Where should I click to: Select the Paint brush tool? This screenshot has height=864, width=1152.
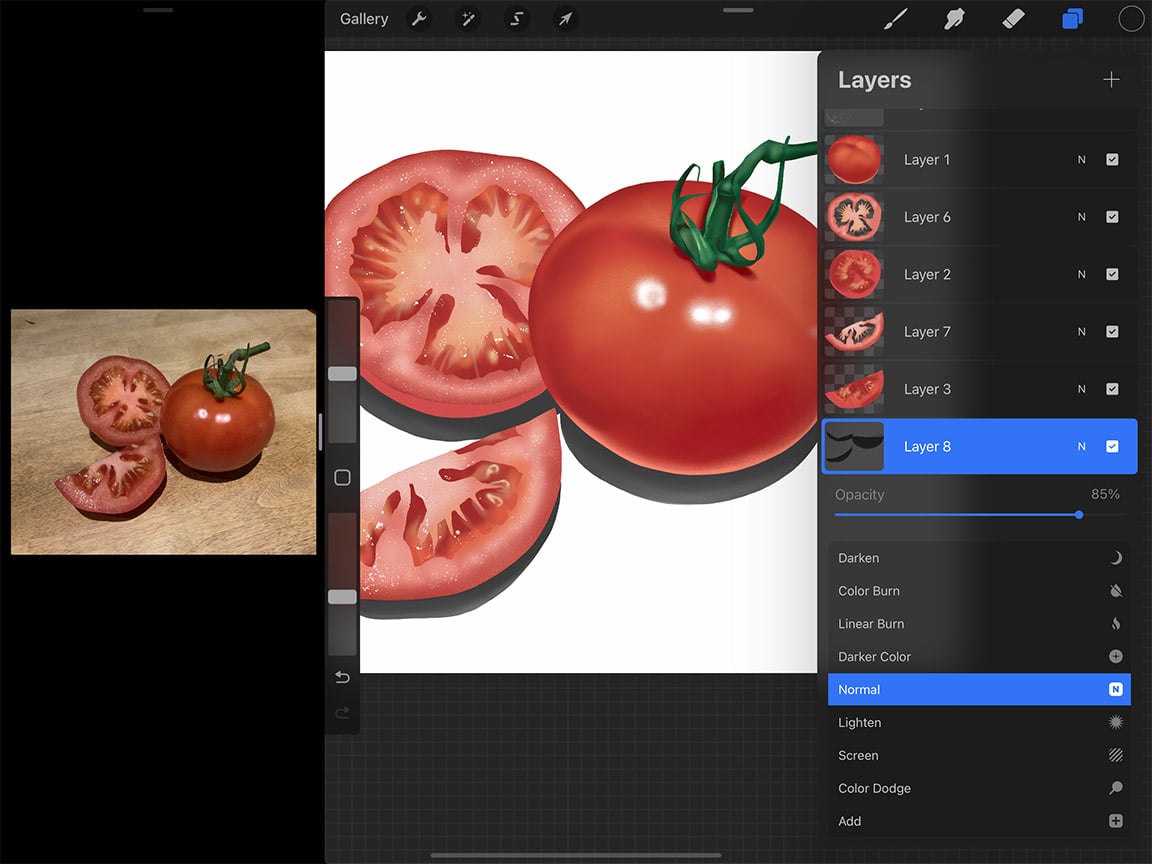click(894, 18)
